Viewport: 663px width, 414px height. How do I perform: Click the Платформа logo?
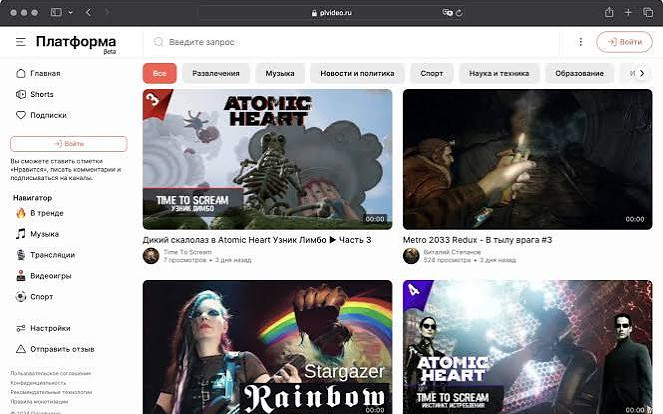click(x=76, y=43)
